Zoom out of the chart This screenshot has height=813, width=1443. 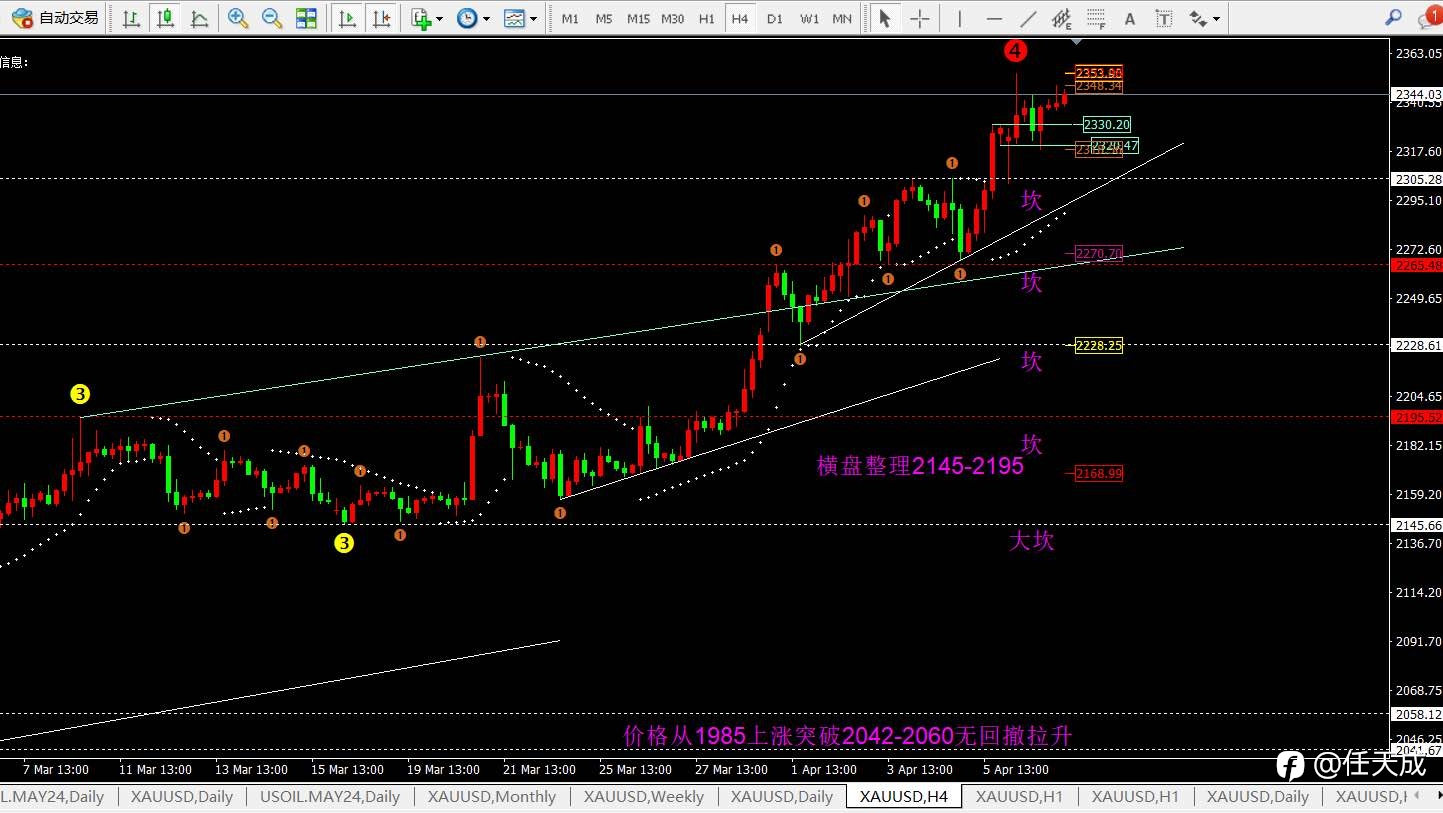tap(272, 18)
